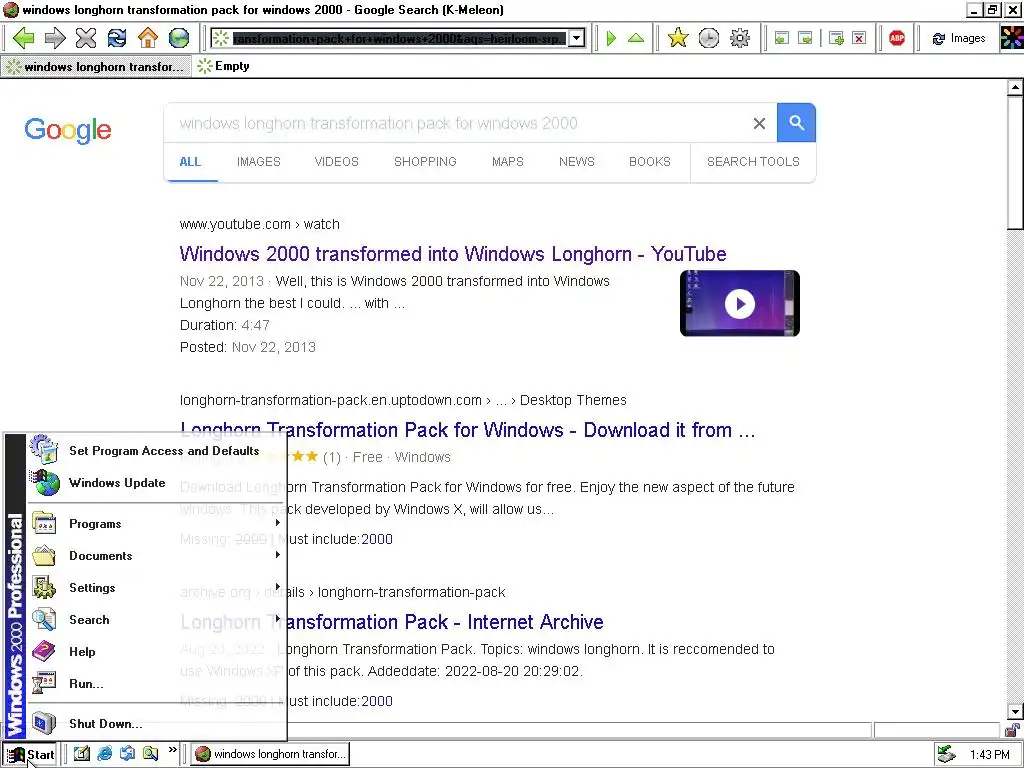The image size is (1024, 768).
Task: Open bookmarks via the yellow star icon
Action: [678, 38]
